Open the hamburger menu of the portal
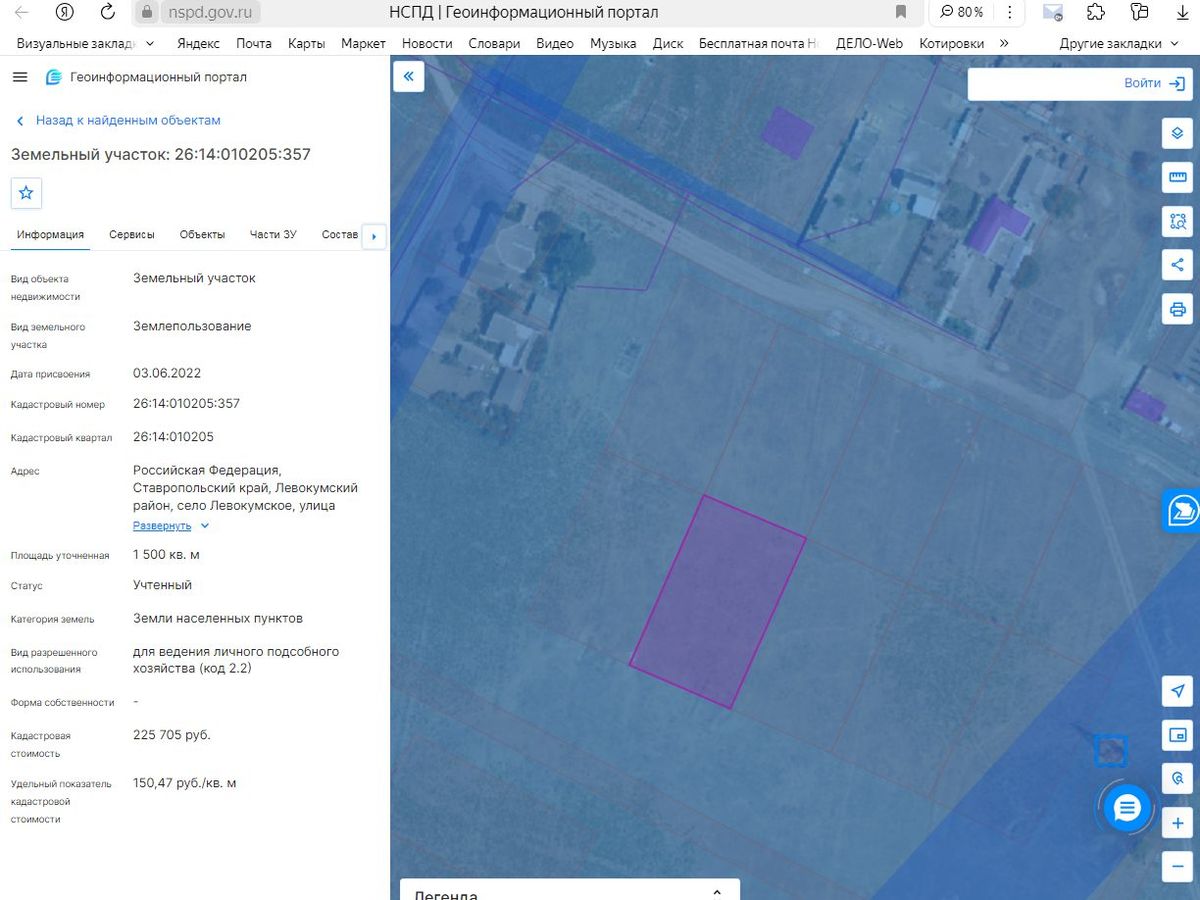Image resolution: width=1200 pixels, height=900 pixels. pyautogui.click(x=20, y=77)
